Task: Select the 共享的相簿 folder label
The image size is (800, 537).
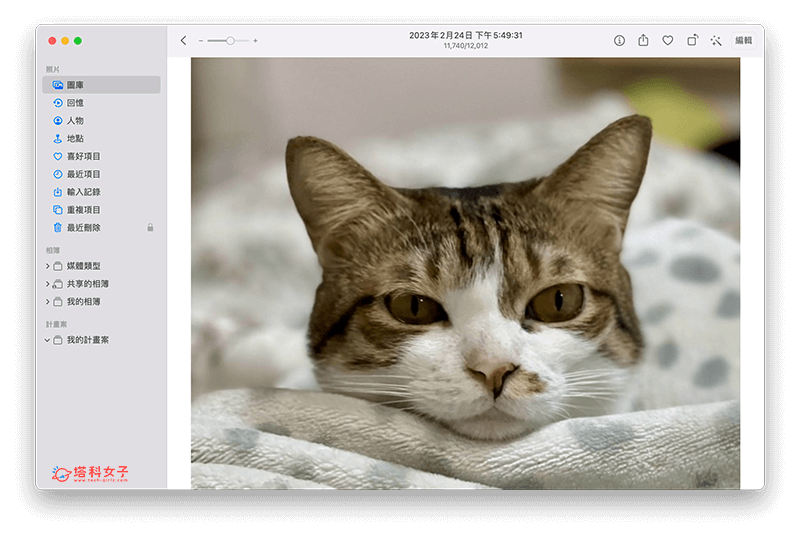Action: (x=88, y=284)
